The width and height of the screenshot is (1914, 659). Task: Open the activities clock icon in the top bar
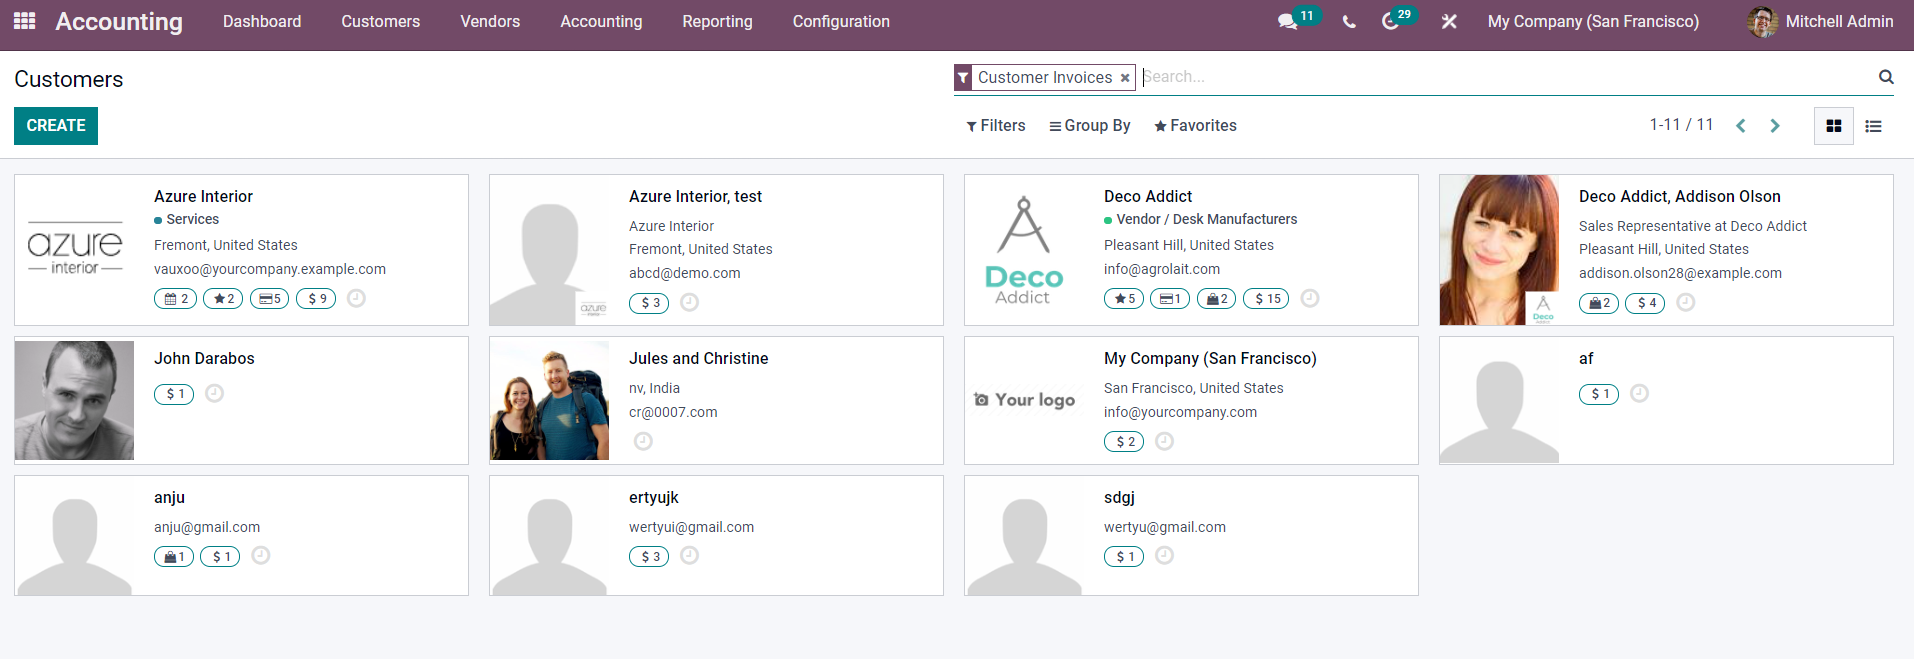pyautogui.click(x=1390, y=22)
